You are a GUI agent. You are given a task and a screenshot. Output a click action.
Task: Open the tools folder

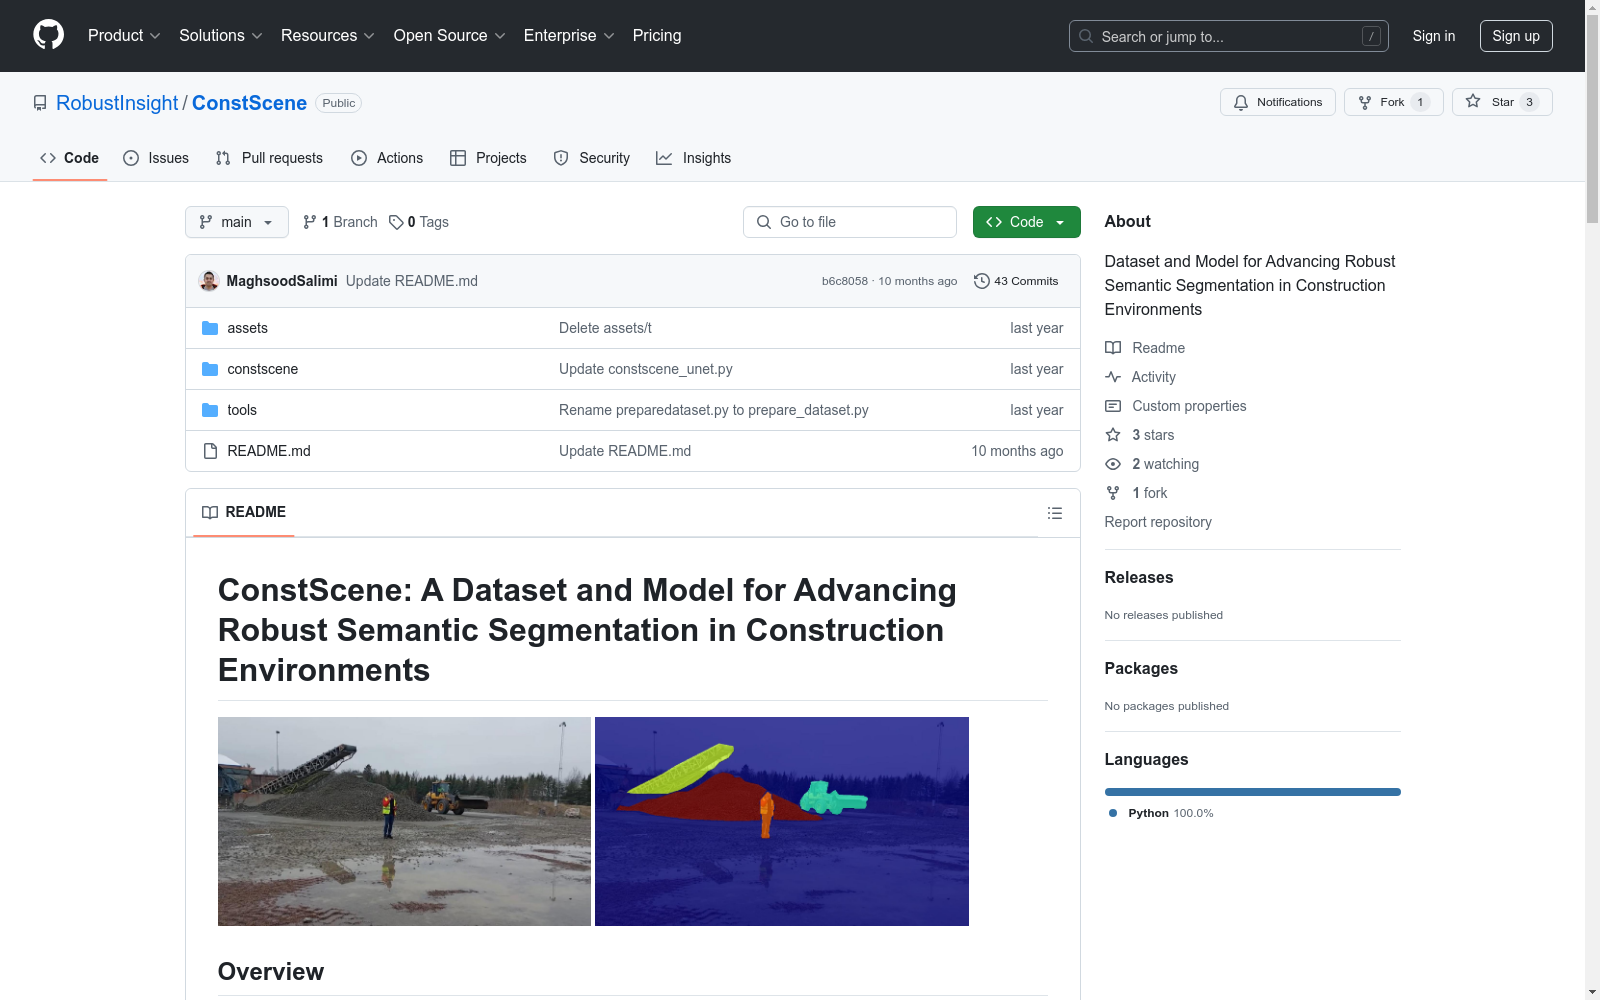coord(242,410)
